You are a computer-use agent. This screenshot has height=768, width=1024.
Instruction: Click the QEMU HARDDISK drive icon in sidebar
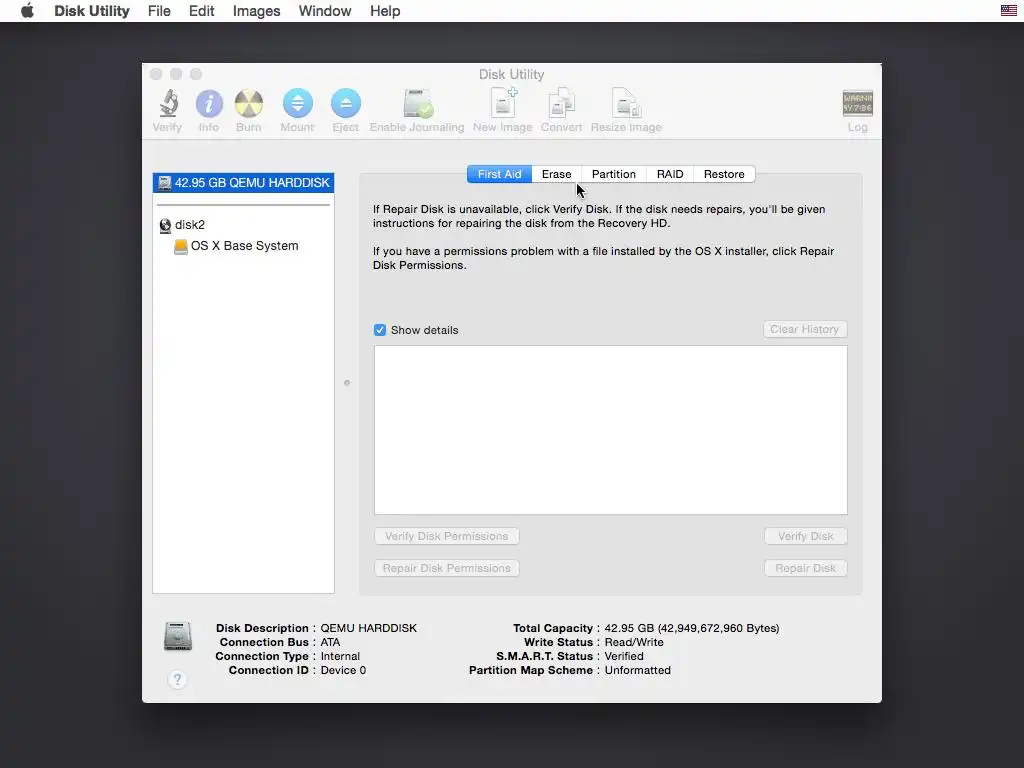click(x=165, y=184)
